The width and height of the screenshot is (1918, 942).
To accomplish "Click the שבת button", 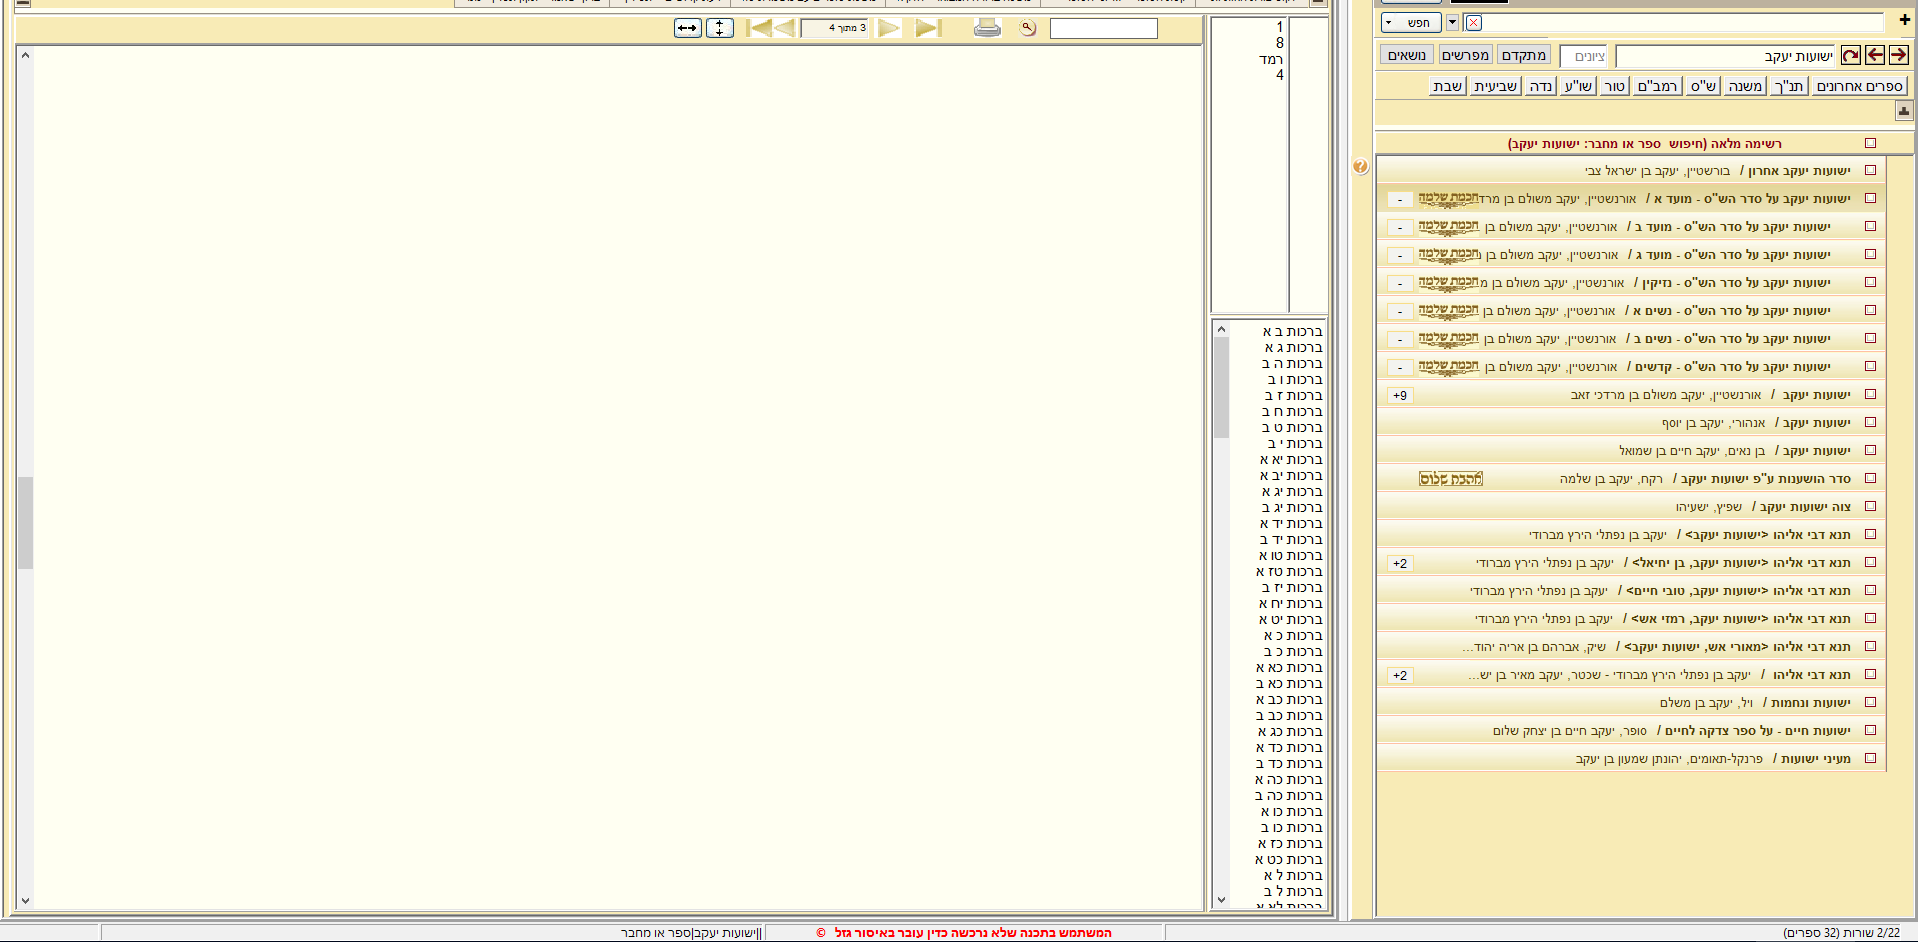I will [1448, 86].
